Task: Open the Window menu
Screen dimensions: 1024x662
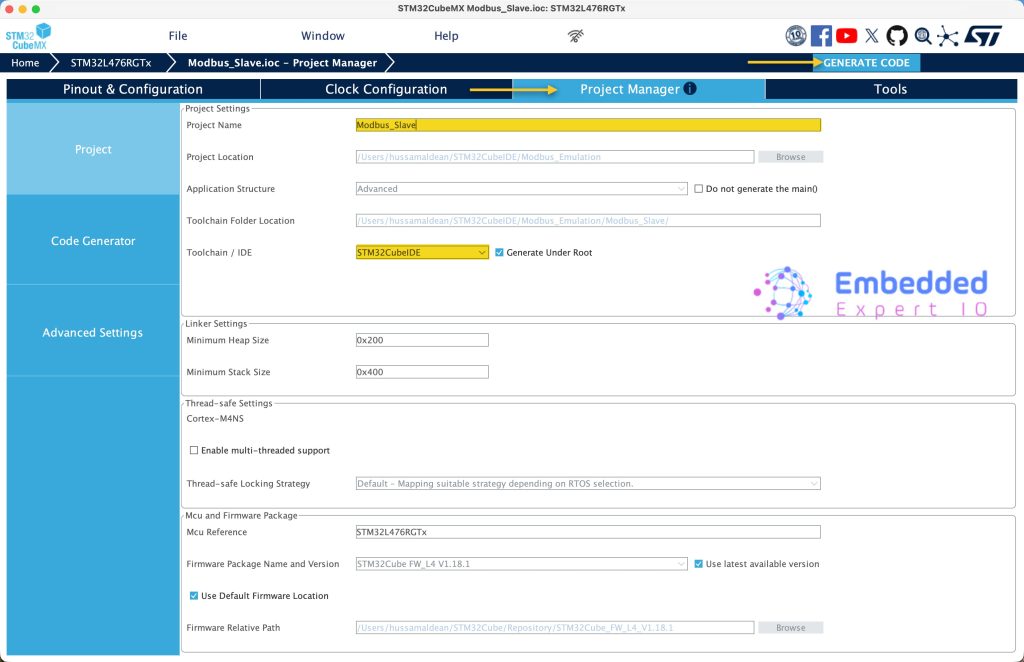Action: 322,36
